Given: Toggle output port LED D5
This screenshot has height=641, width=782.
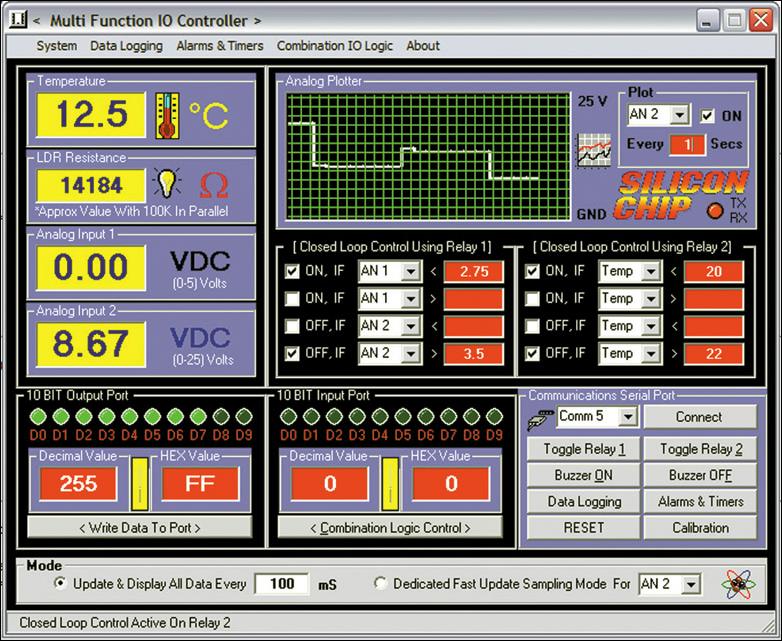Looking at the screenshot, I should [x=153, y=417].
